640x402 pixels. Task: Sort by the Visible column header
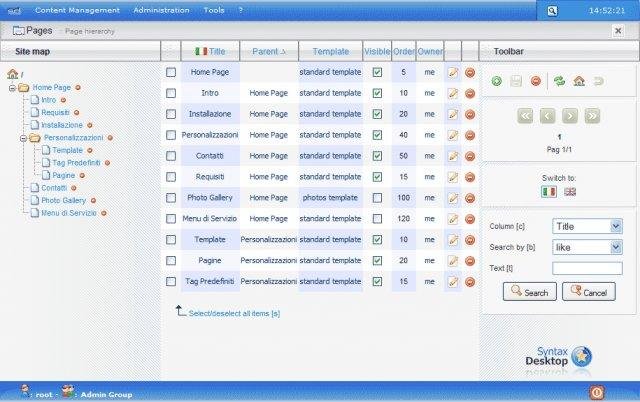(377, 51)
